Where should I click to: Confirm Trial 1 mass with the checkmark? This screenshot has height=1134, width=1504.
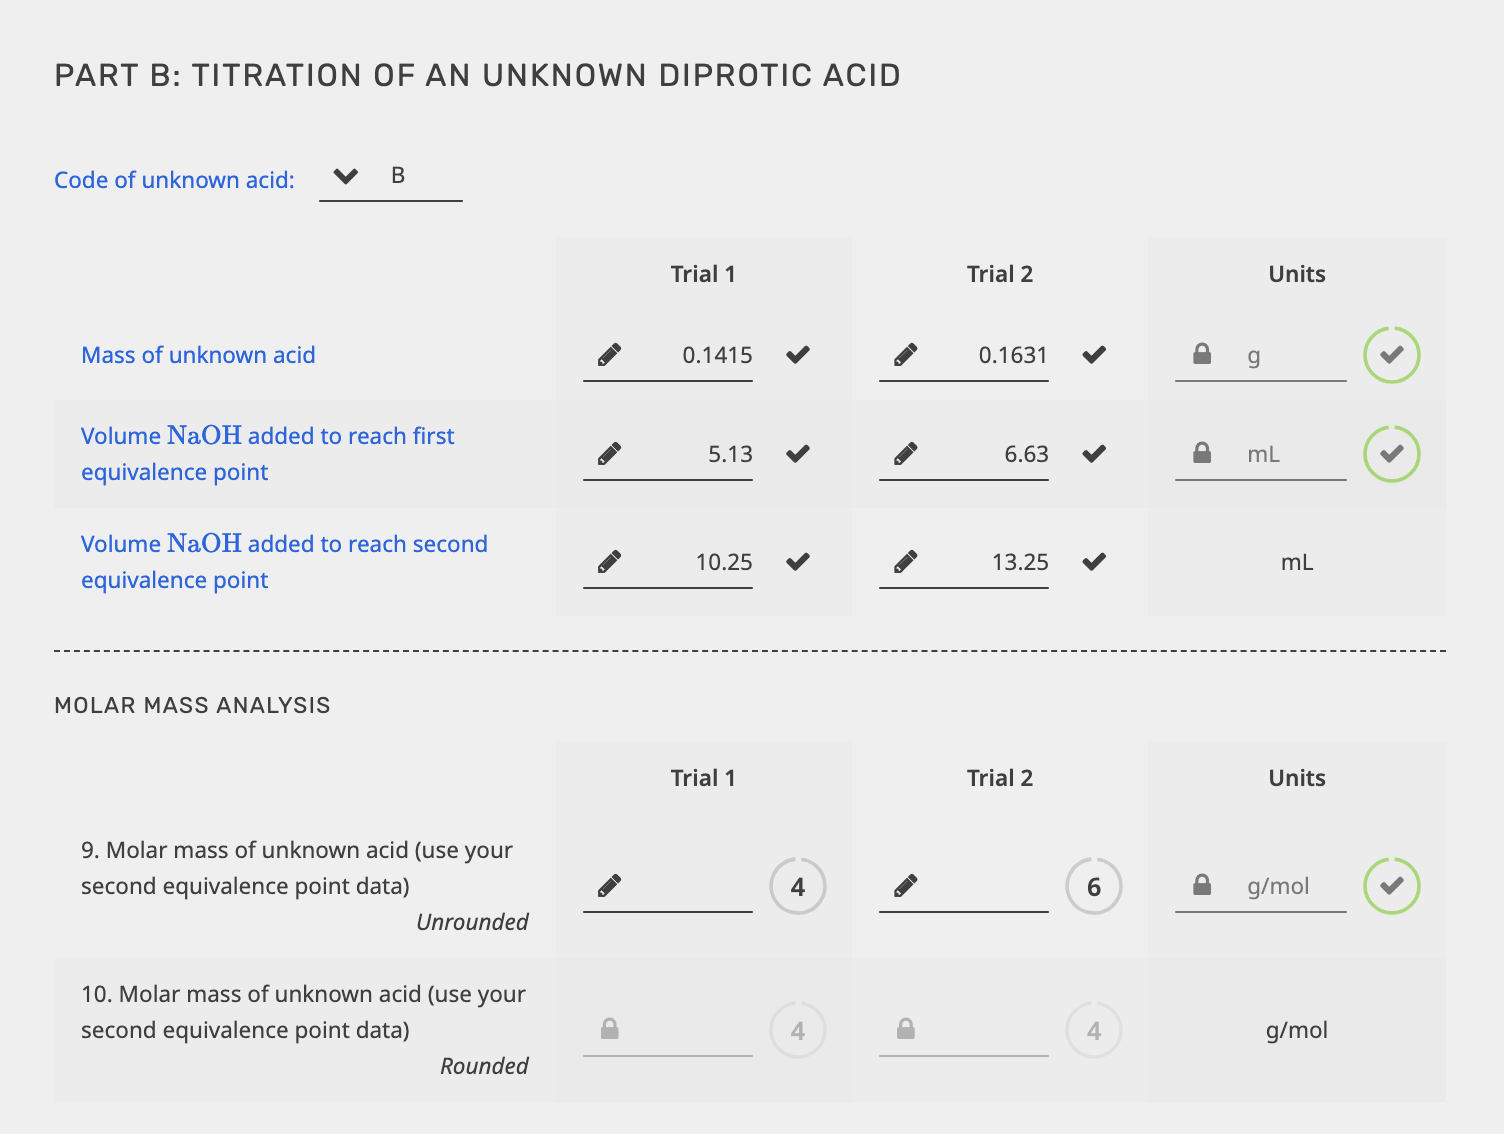[x=797, y=354]
